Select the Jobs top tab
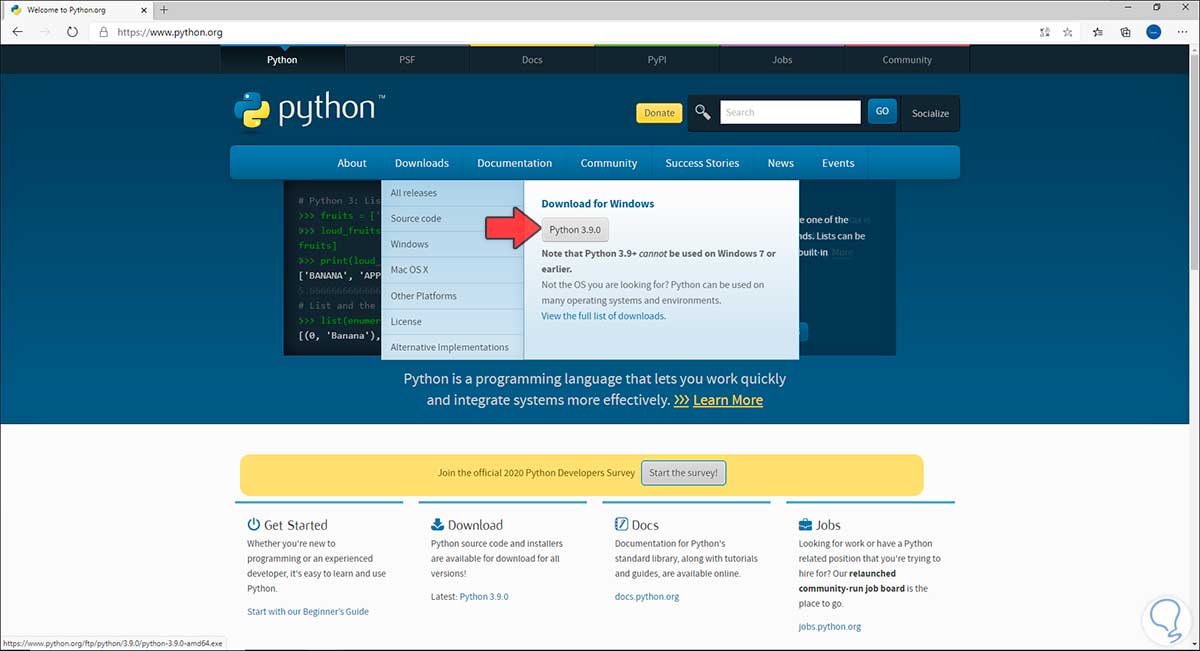The image size is (1200, 651). pyautogui.click(x=782, y=59)
